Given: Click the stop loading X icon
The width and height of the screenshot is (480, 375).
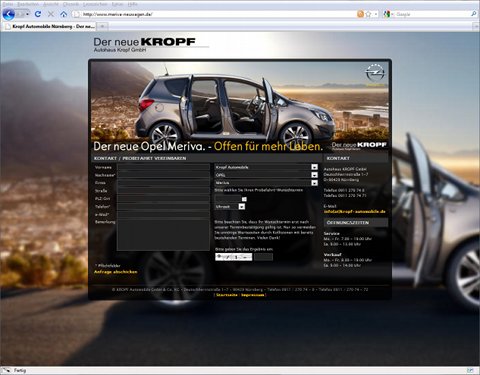Looking at the screenshot, I should coord(51,14).
